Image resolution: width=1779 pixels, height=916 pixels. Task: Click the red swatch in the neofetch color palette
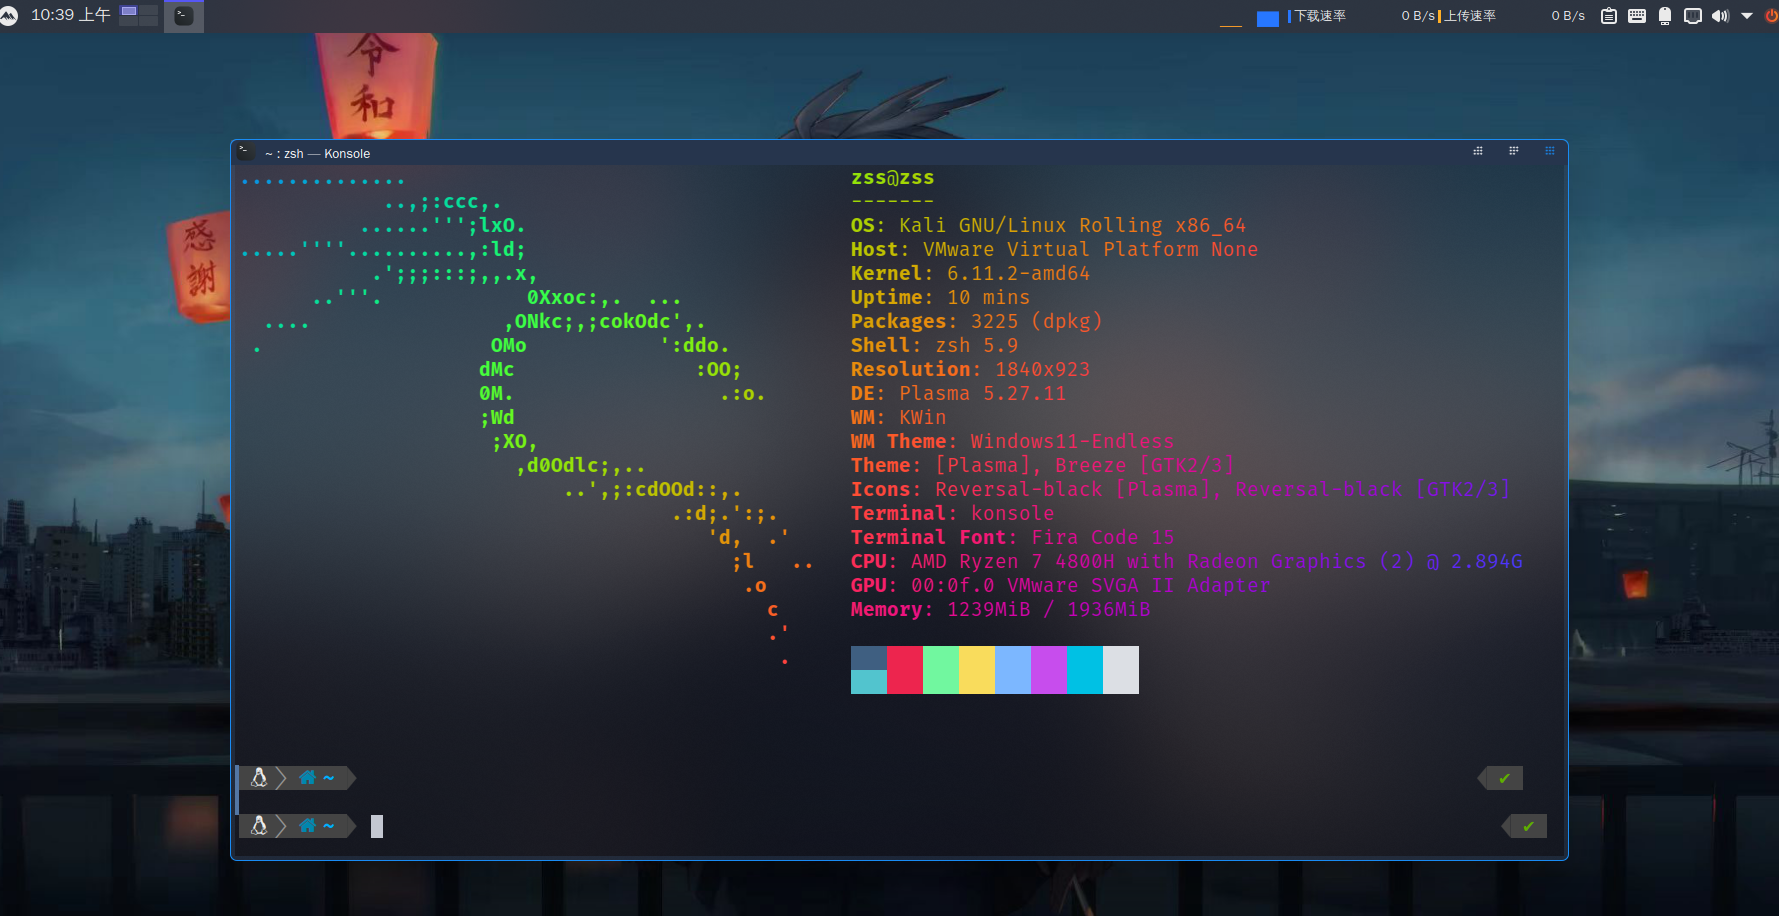click(x=905, y=670)
